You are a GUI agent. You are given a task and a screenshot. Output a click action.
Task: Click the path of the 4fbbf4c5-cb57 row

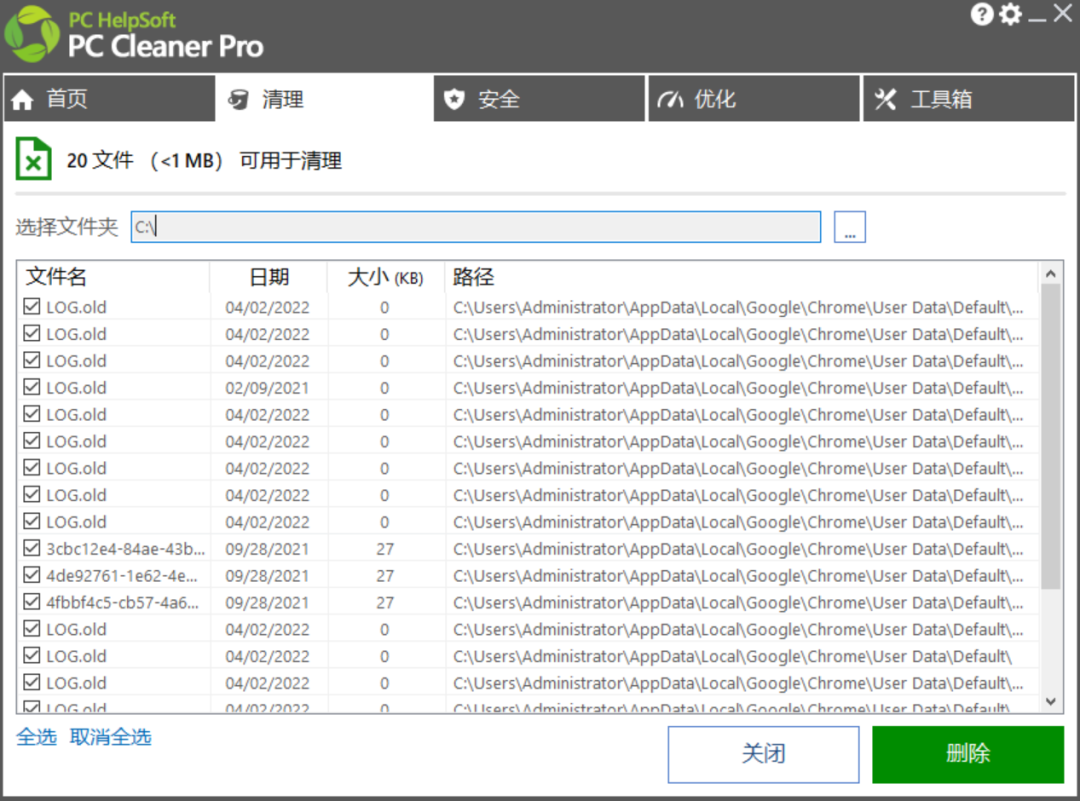738,603
